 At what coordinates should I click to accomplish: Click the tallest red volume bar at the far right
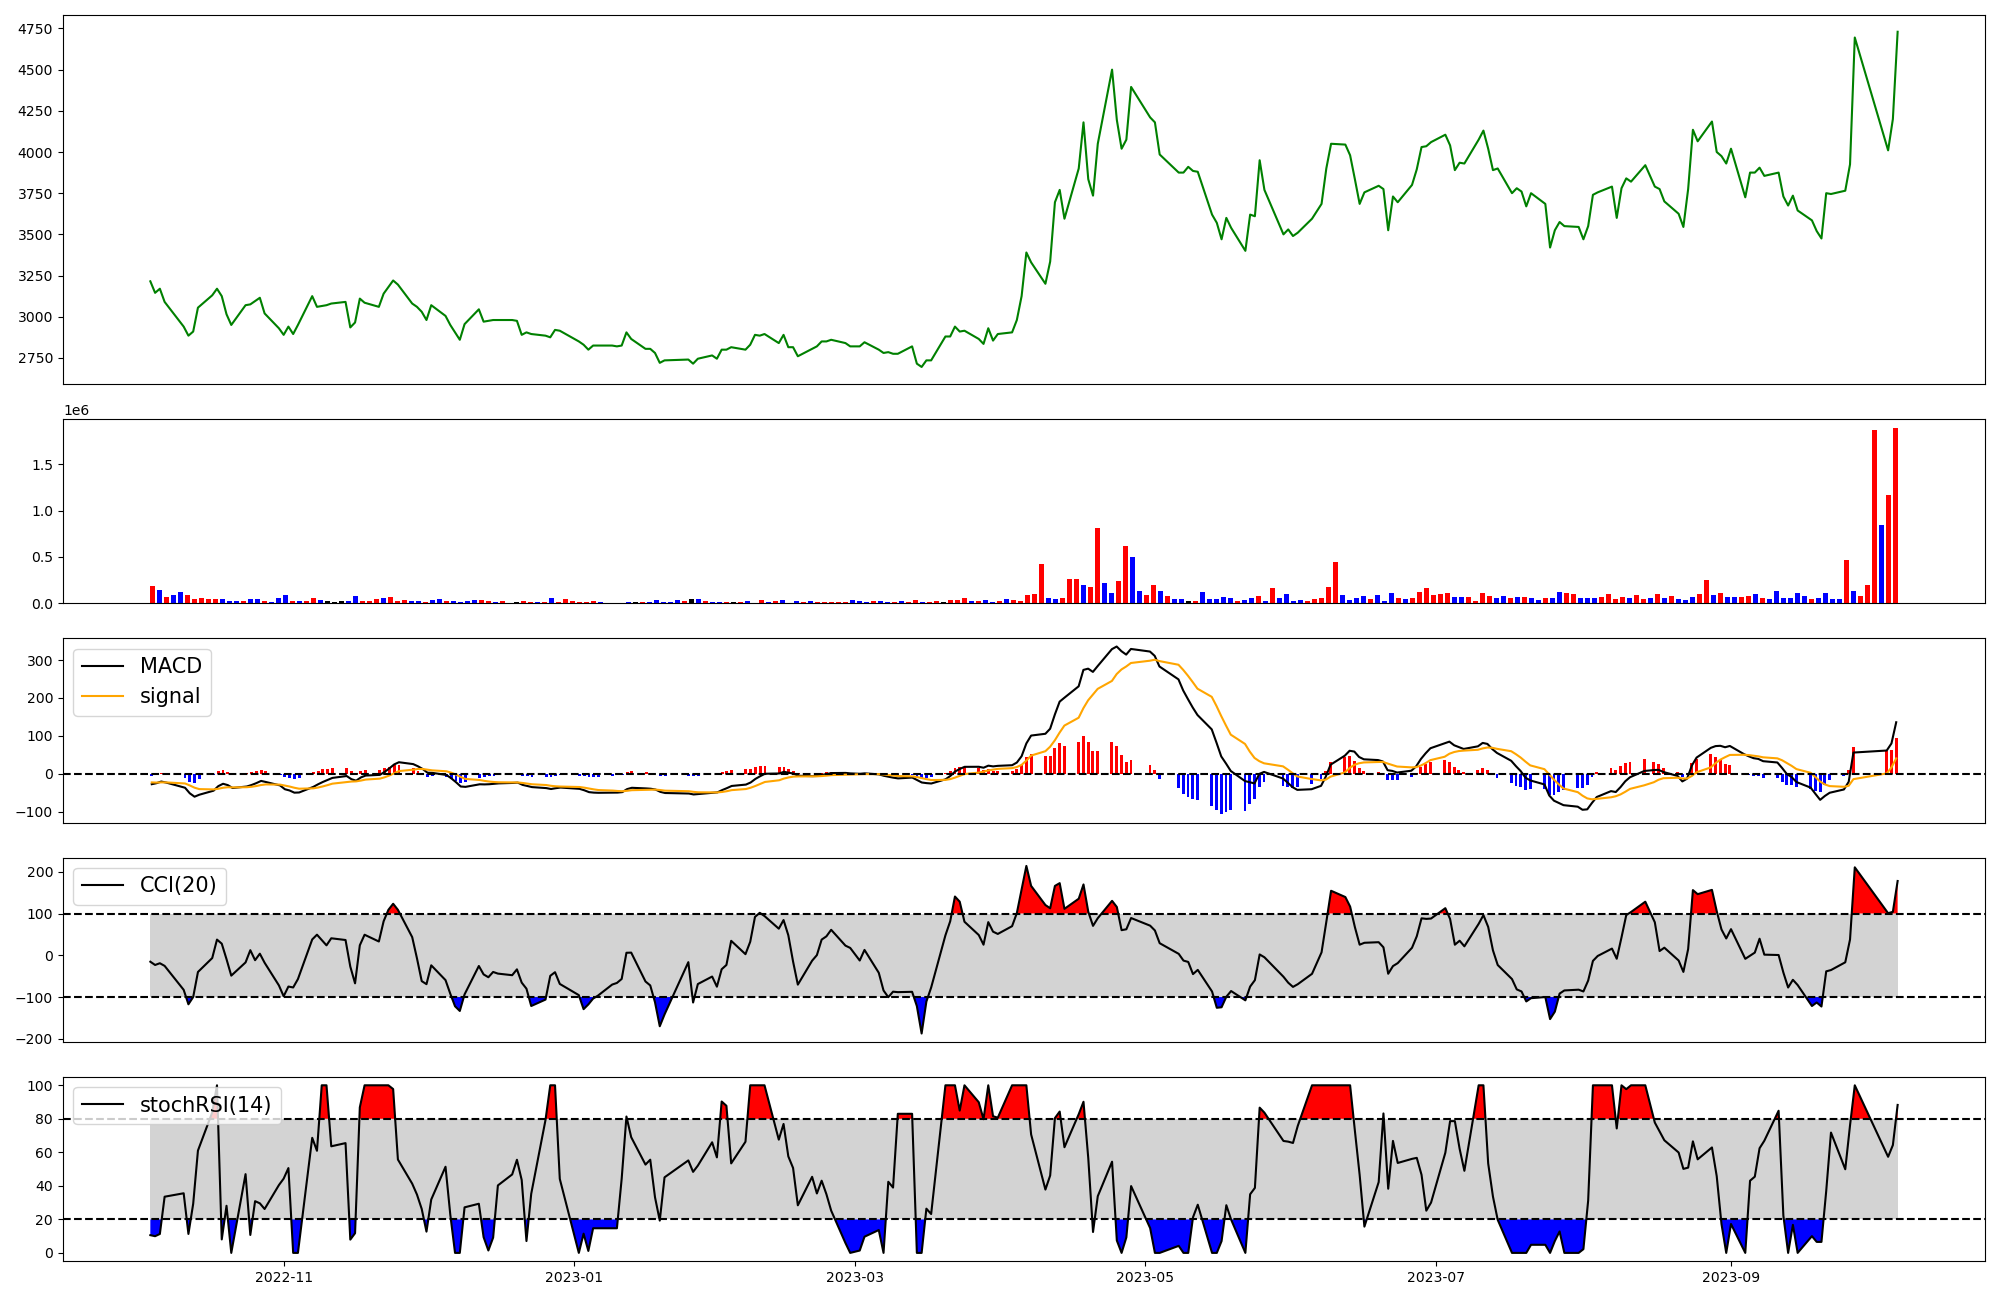[1895, 516]
